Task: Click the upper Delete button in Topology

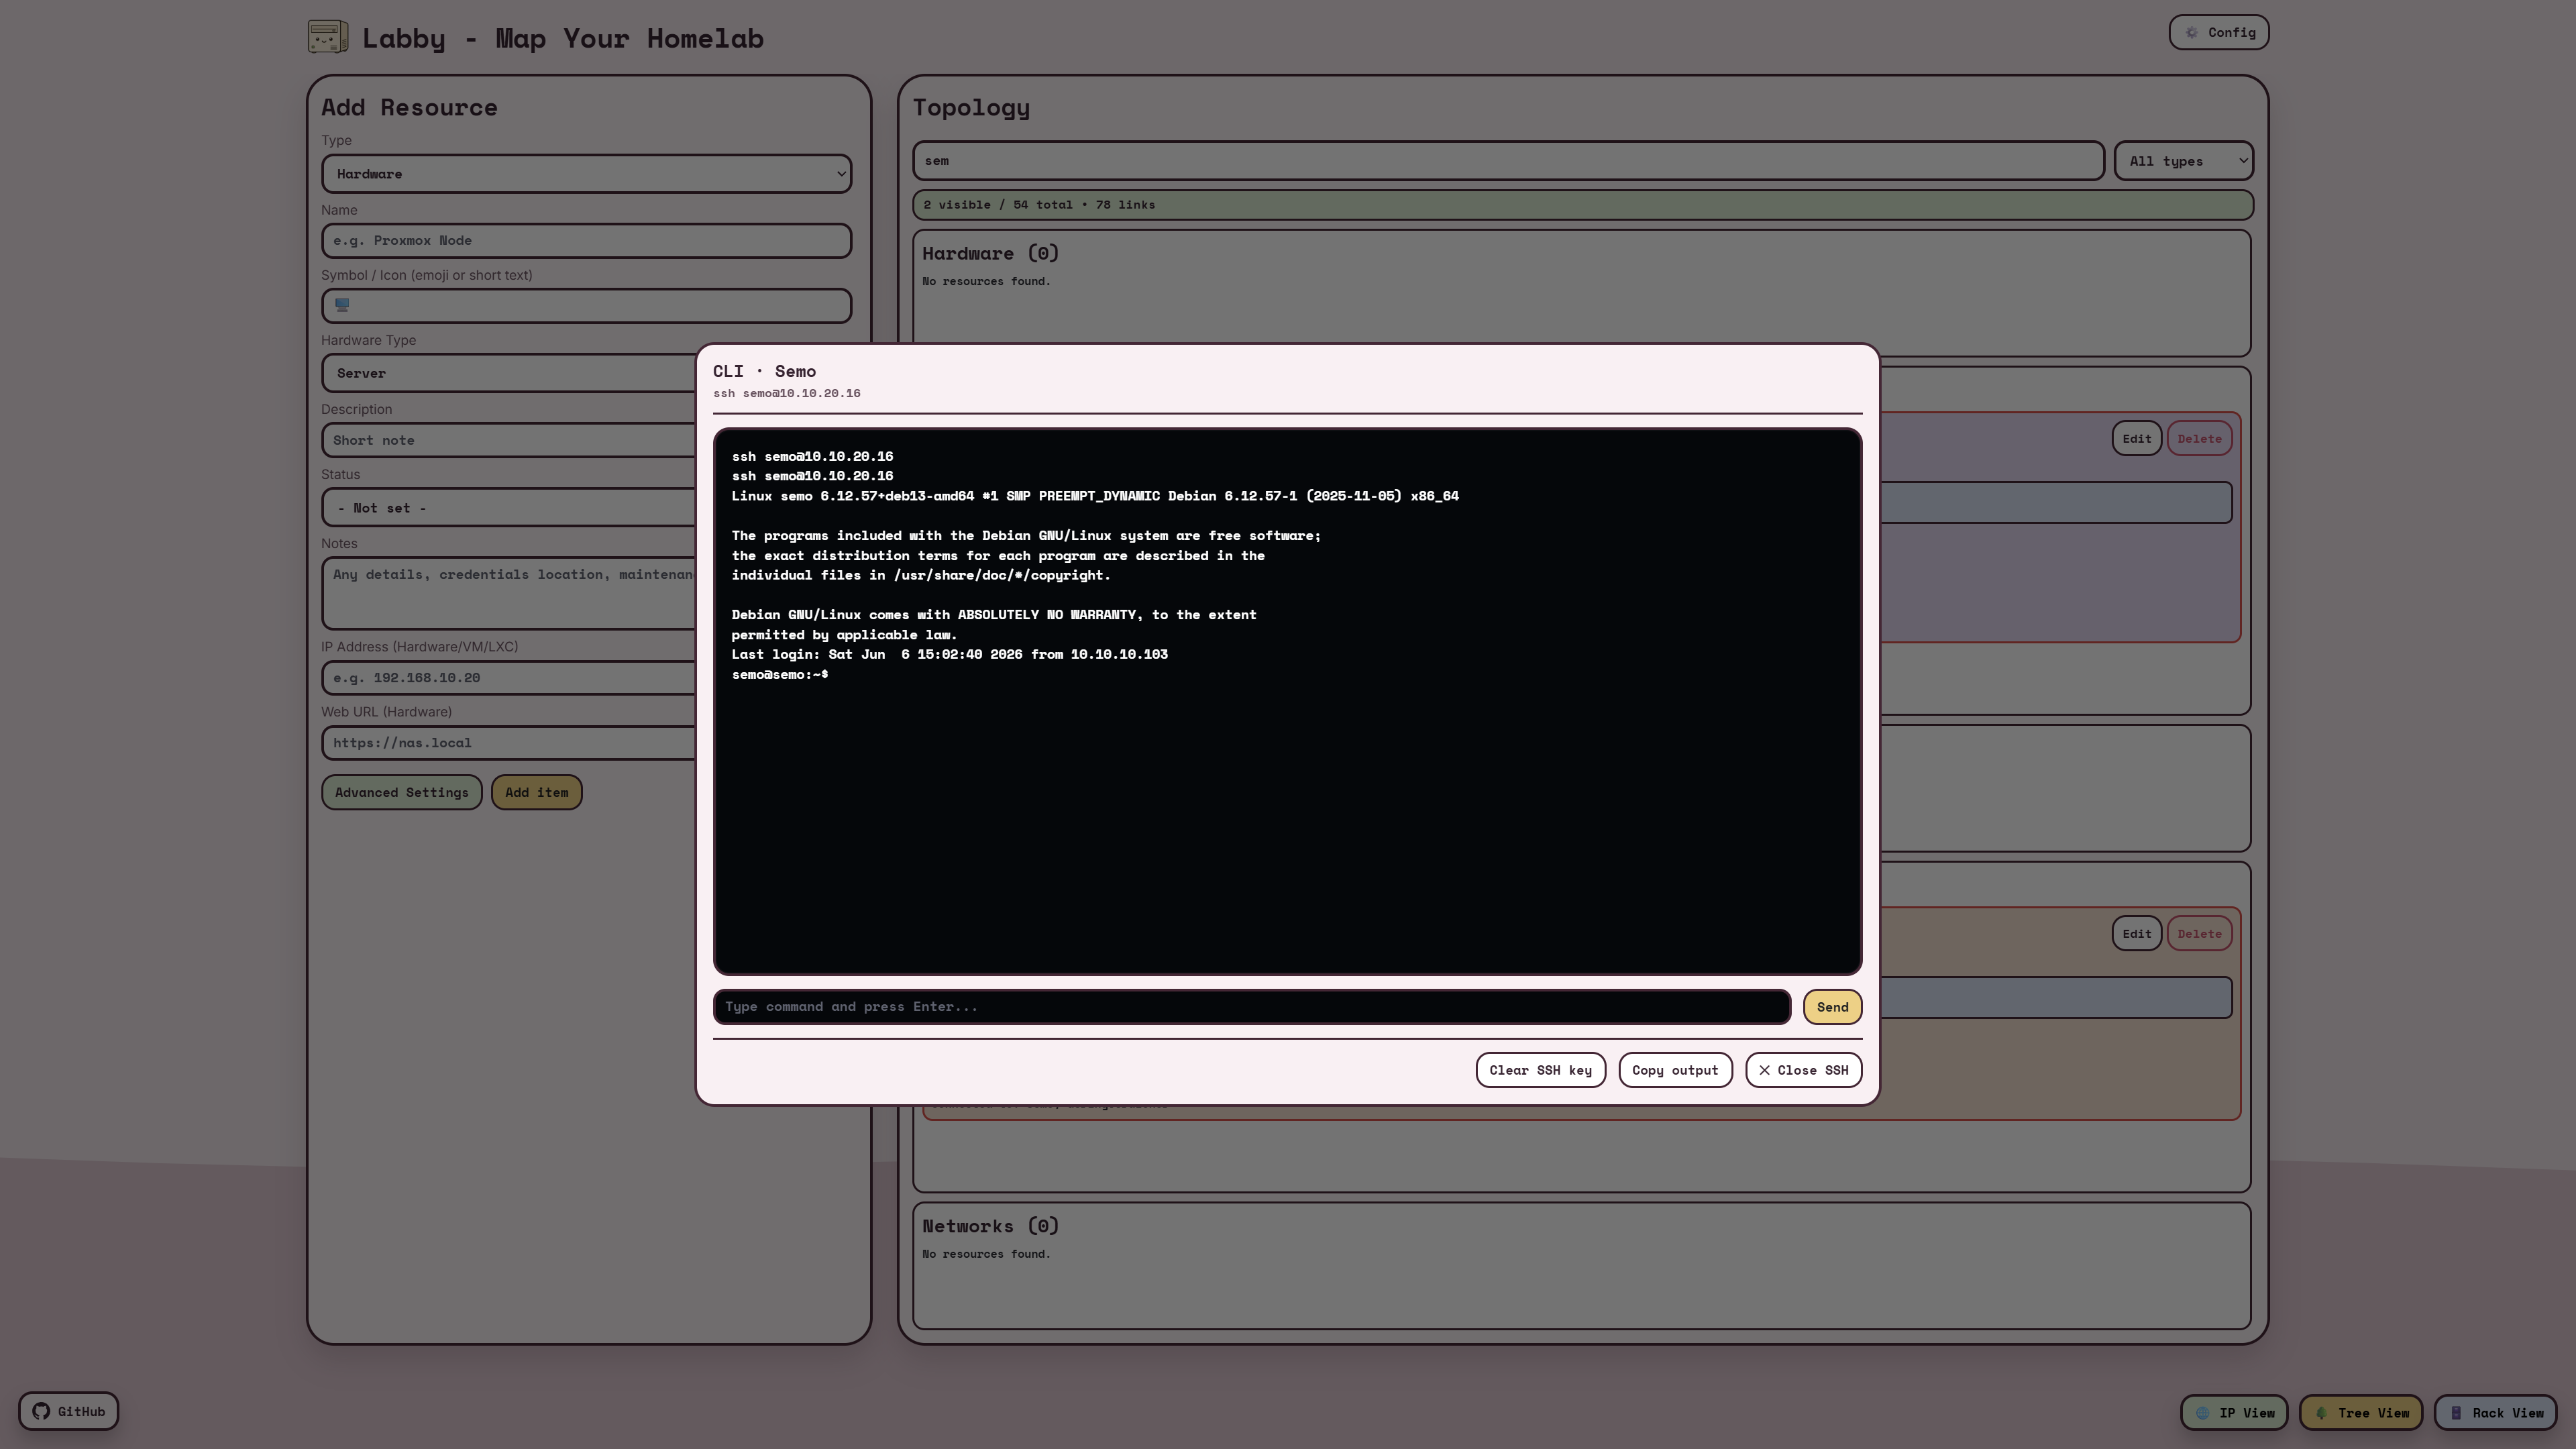Action: click(2199, 438)
